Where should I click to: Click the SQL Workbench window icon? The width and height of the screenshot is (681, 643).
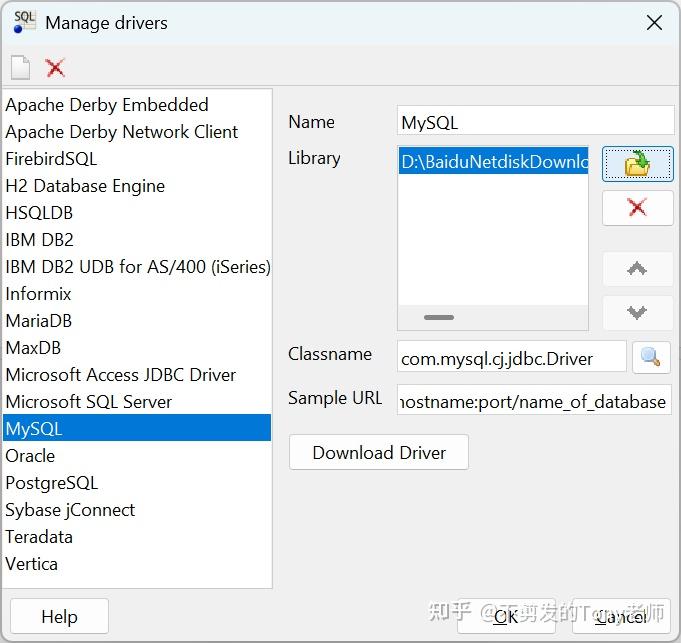(24, 22)
